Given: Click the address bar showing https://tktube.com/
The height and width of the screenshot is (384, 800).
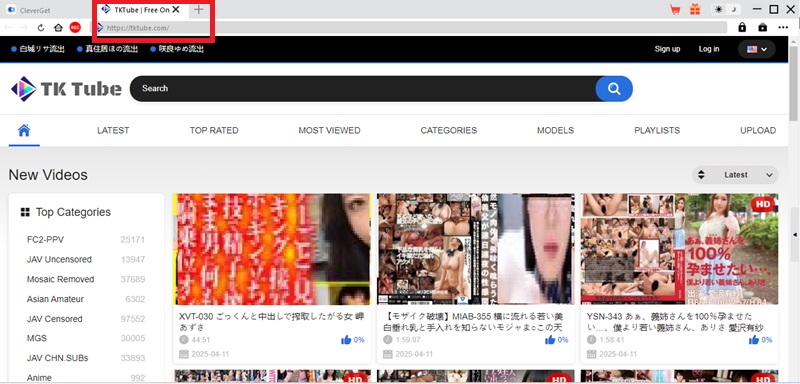Looking at the screenshot, I should coord(408,28).
